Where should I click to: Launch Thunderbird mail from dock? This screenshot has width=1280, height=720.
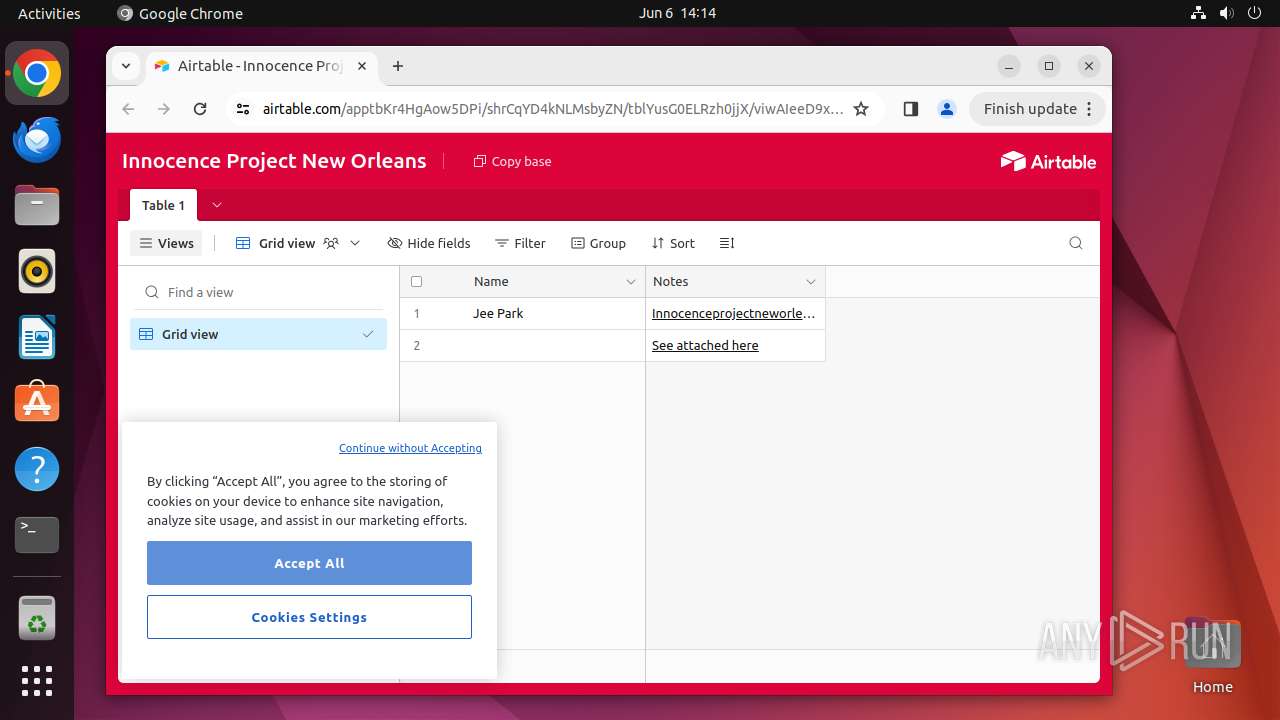tap(37, 139)
